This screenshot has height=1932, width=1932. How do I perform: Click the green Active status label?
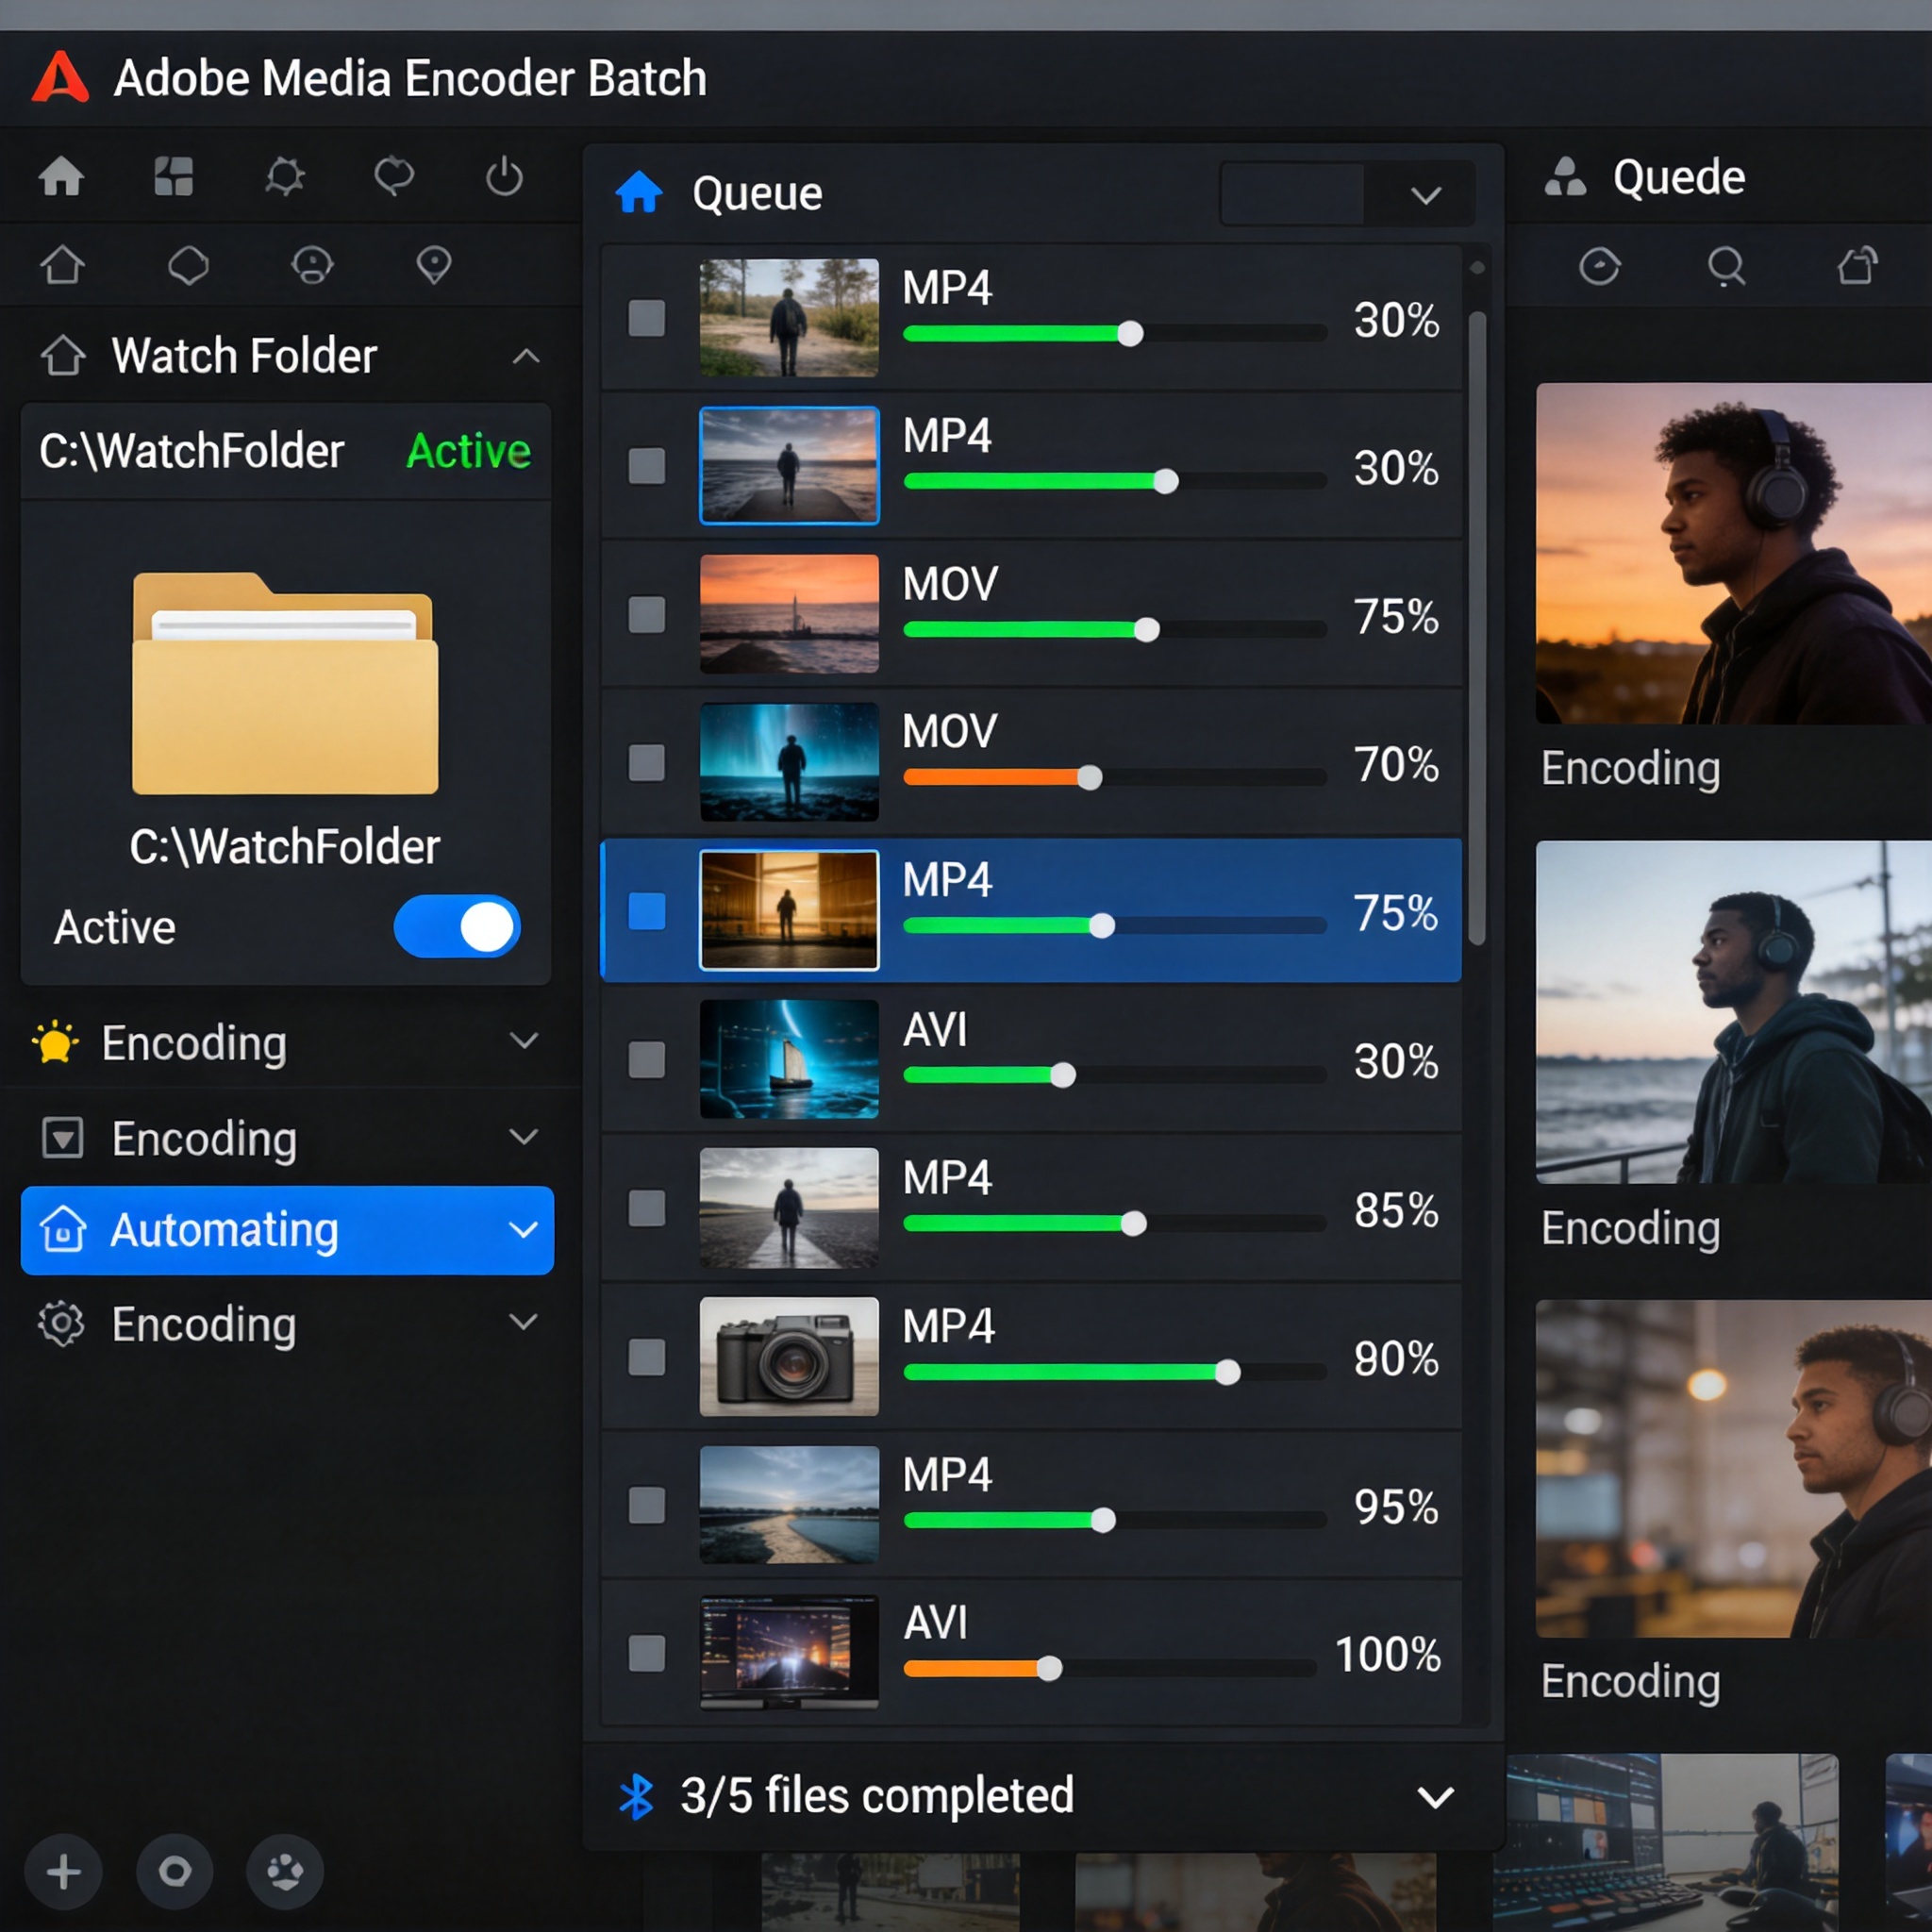[x=468, y=451]
